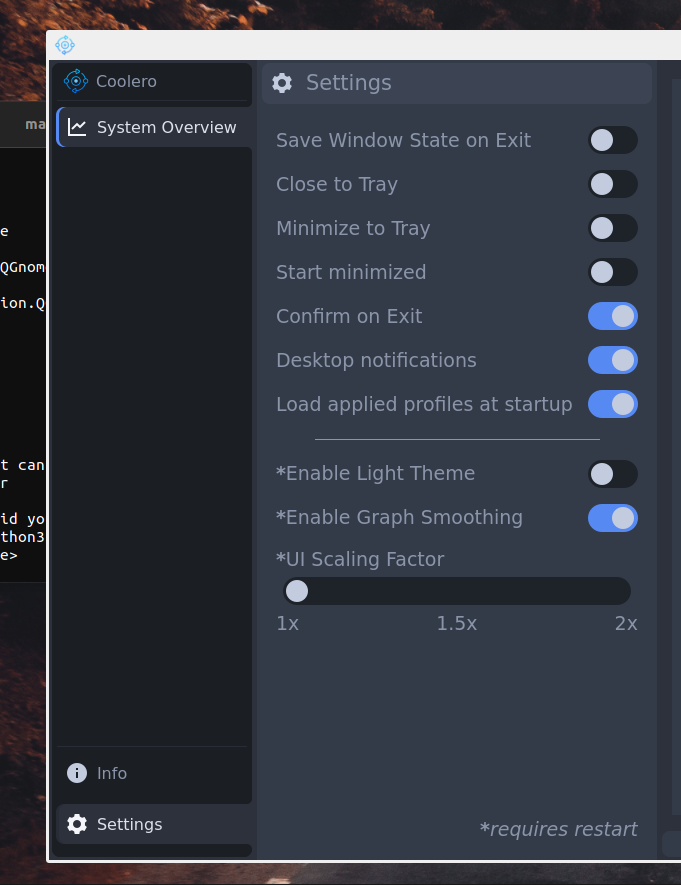Toggle Save Window State on Exit
The width and height of the screenshot is (681, 885).
click(x=612, y=140)
